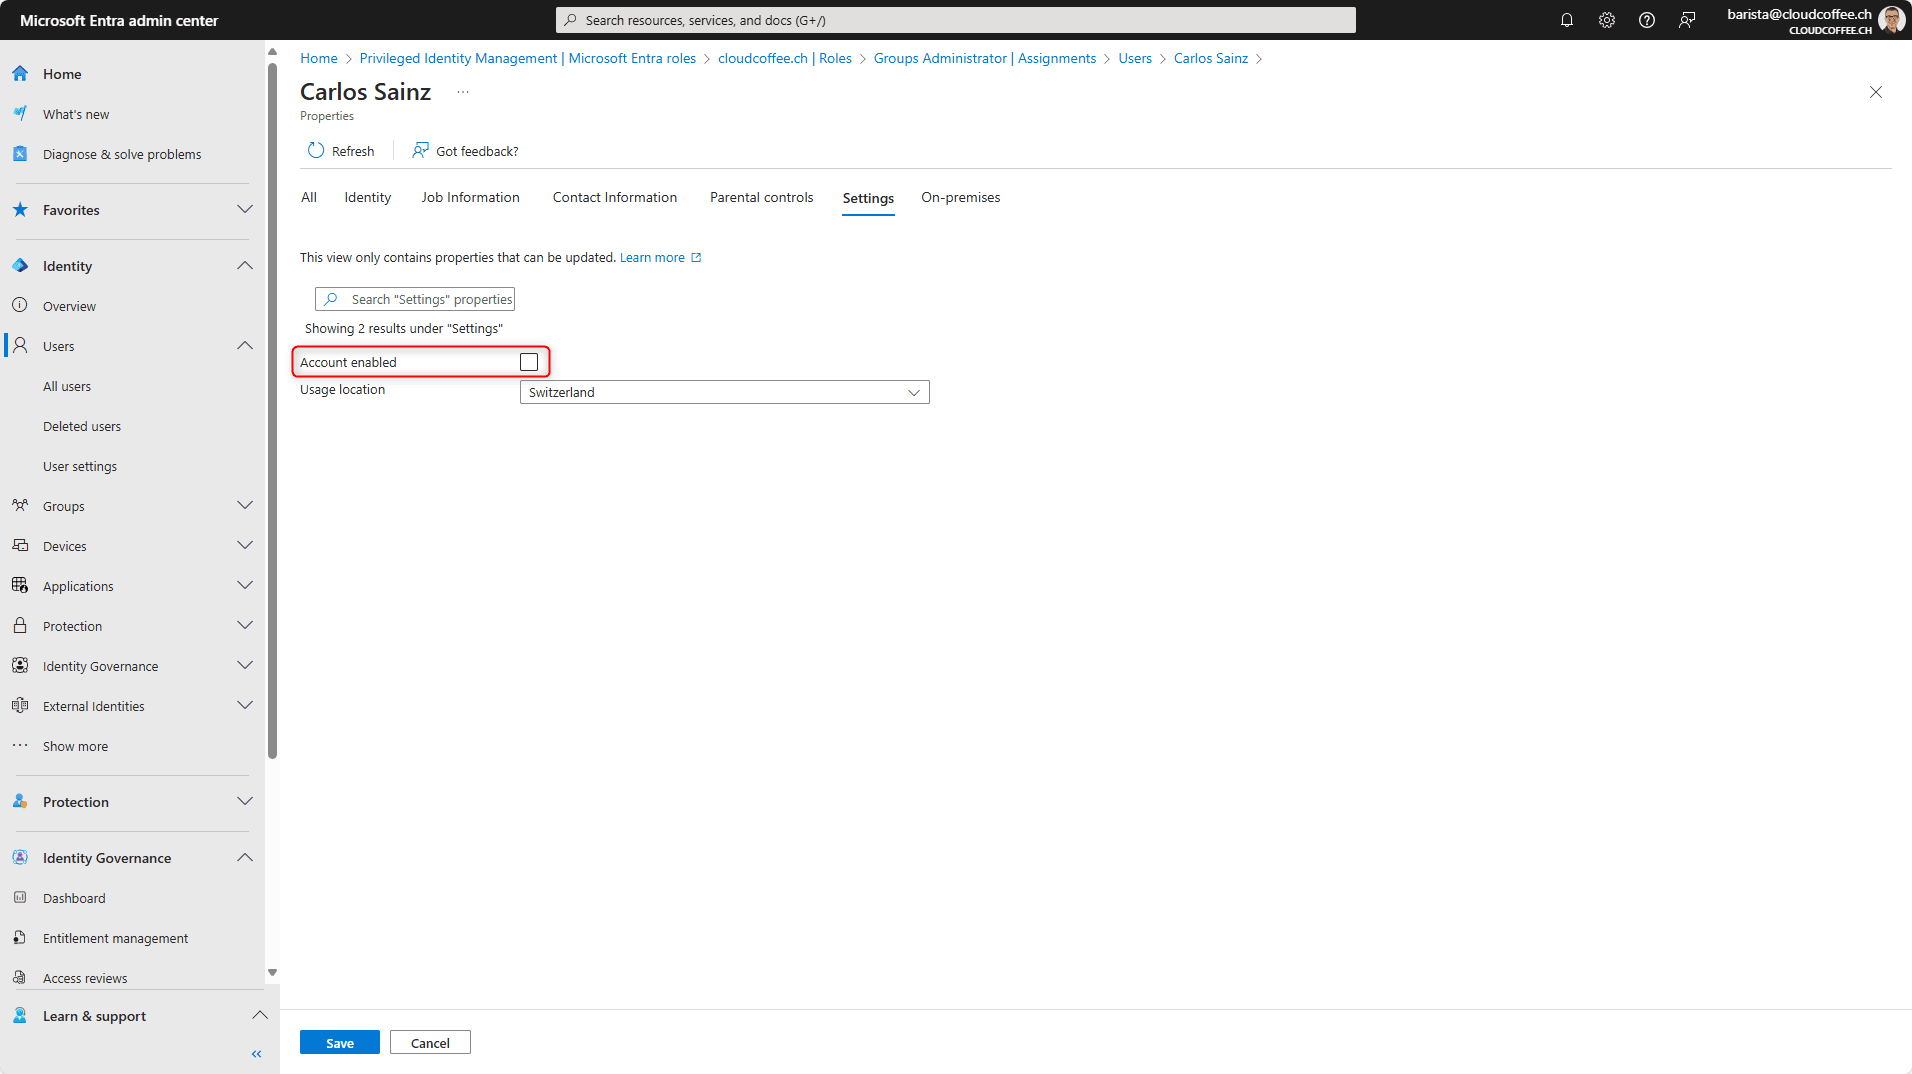Screen dimensions: 1912x1074
Task: Open the Parental controls tab
Action: 761,197
